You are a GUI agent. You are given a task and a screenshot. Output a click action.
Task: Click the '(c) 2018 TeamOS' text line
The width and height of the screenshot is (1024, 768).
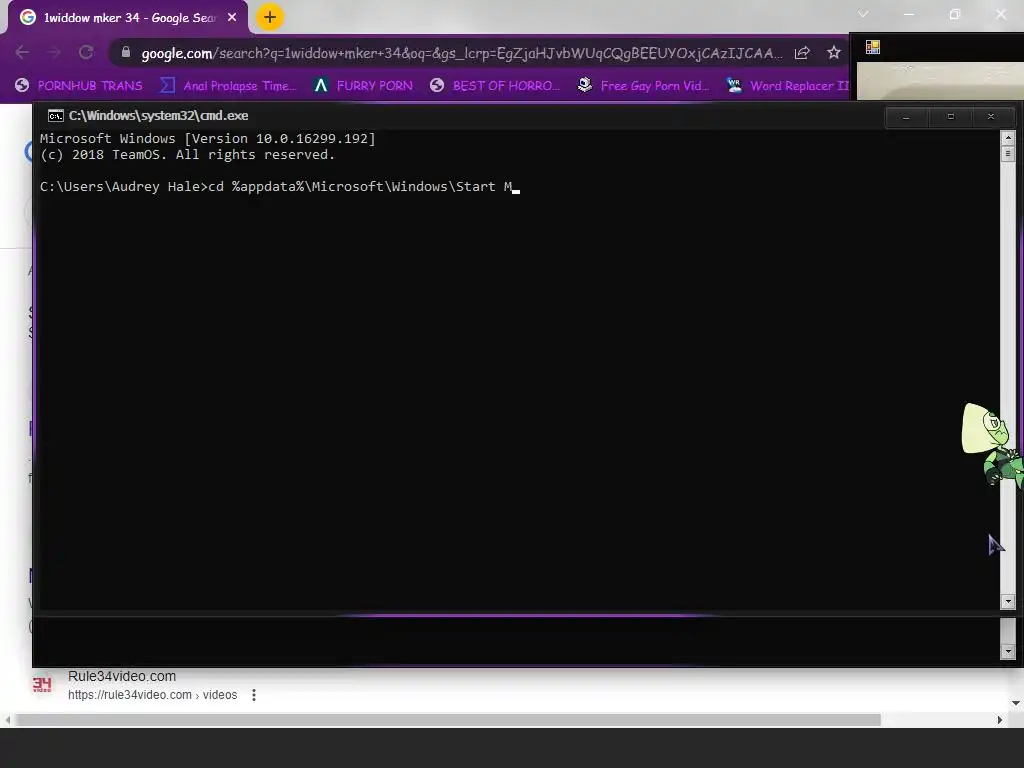click(187, 155)
